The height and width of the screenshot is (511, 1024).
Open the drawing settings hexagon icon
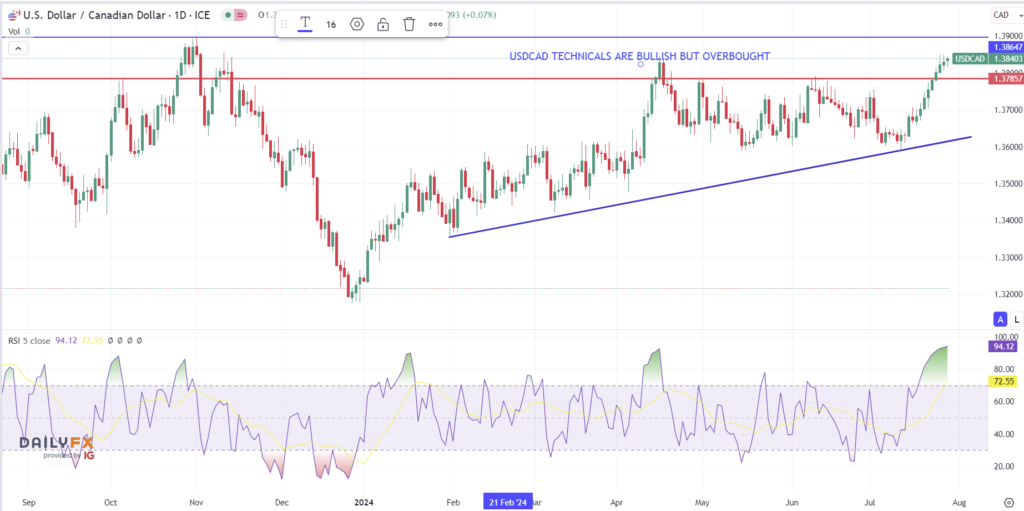coord(357,24)
